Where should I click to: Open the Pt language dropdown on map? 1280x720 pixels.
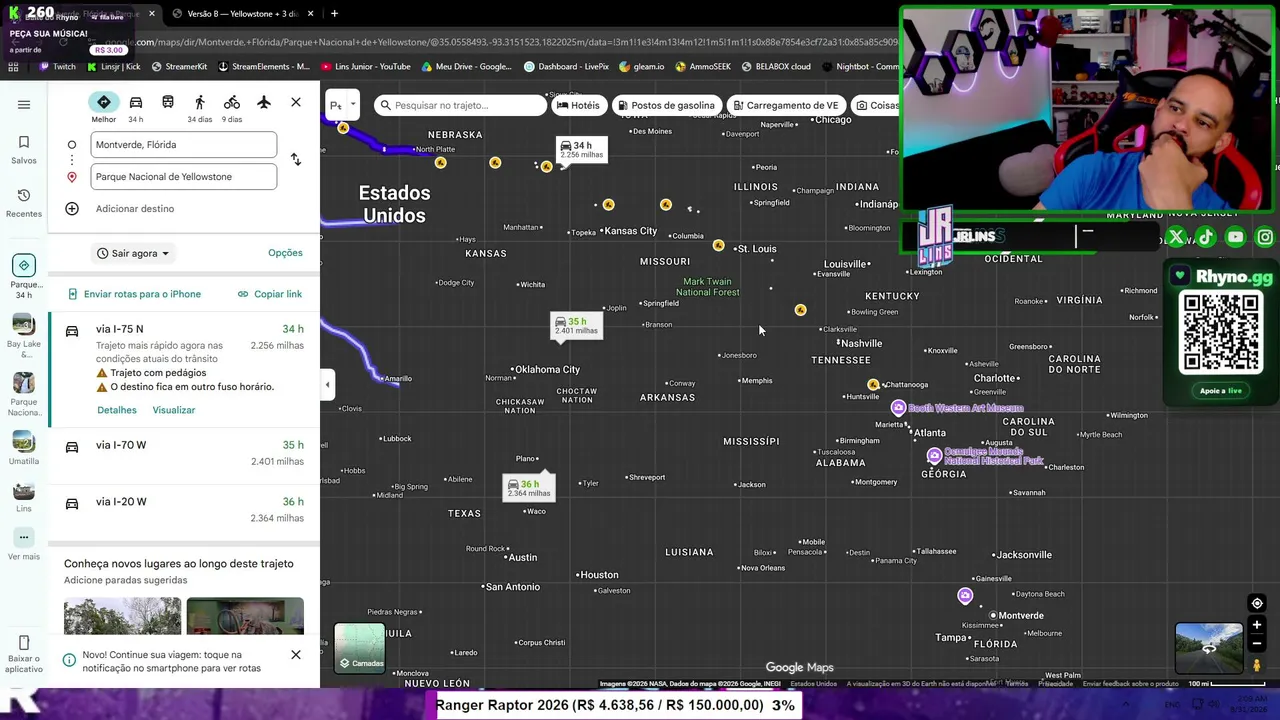coord(342,105)
